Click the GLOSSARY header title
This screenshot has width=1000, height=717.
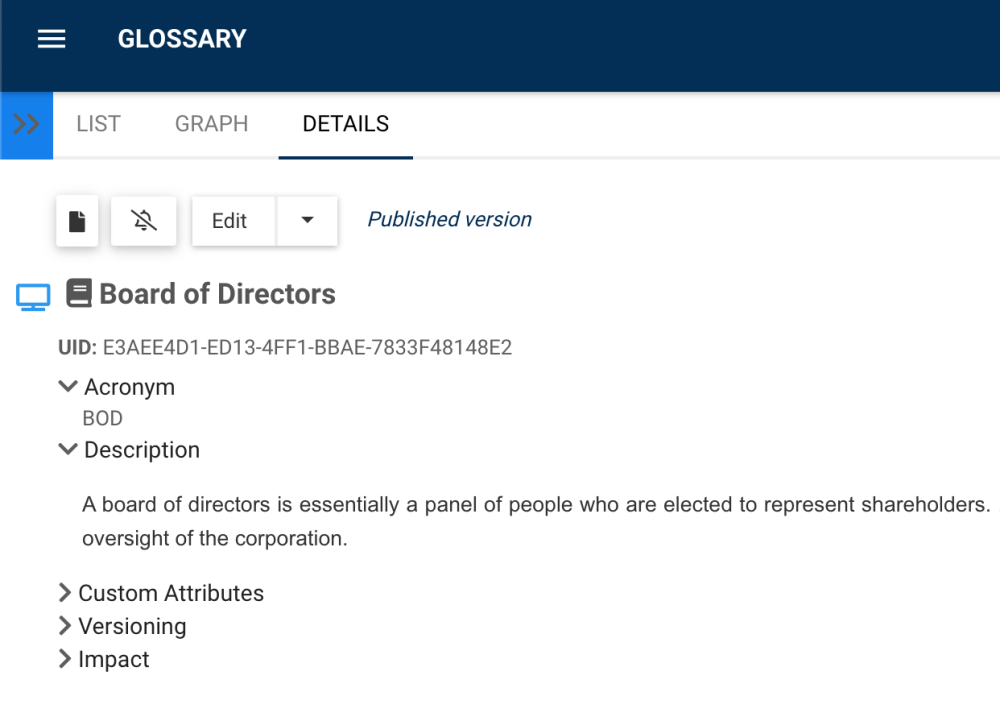(182, 39)
